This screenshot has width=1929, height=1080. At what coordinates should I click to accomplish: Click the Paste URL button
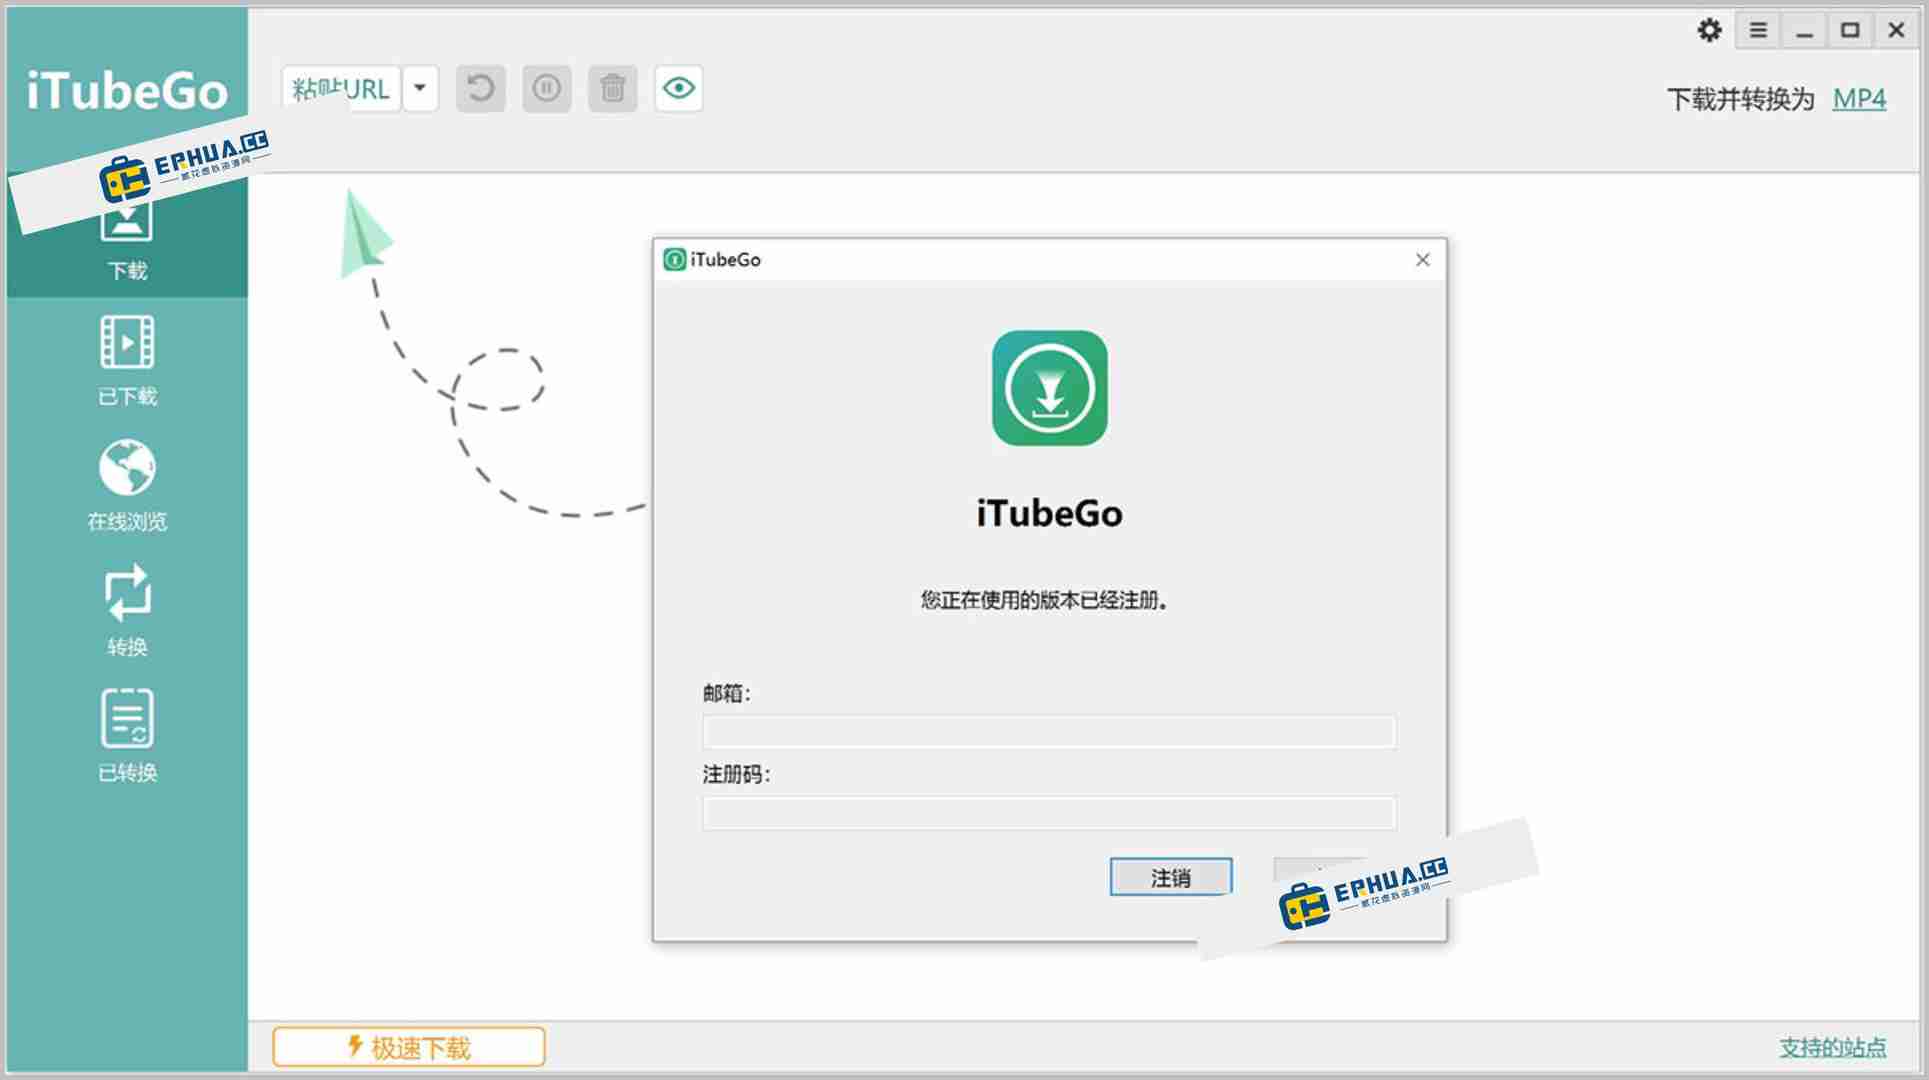(341, 89)
